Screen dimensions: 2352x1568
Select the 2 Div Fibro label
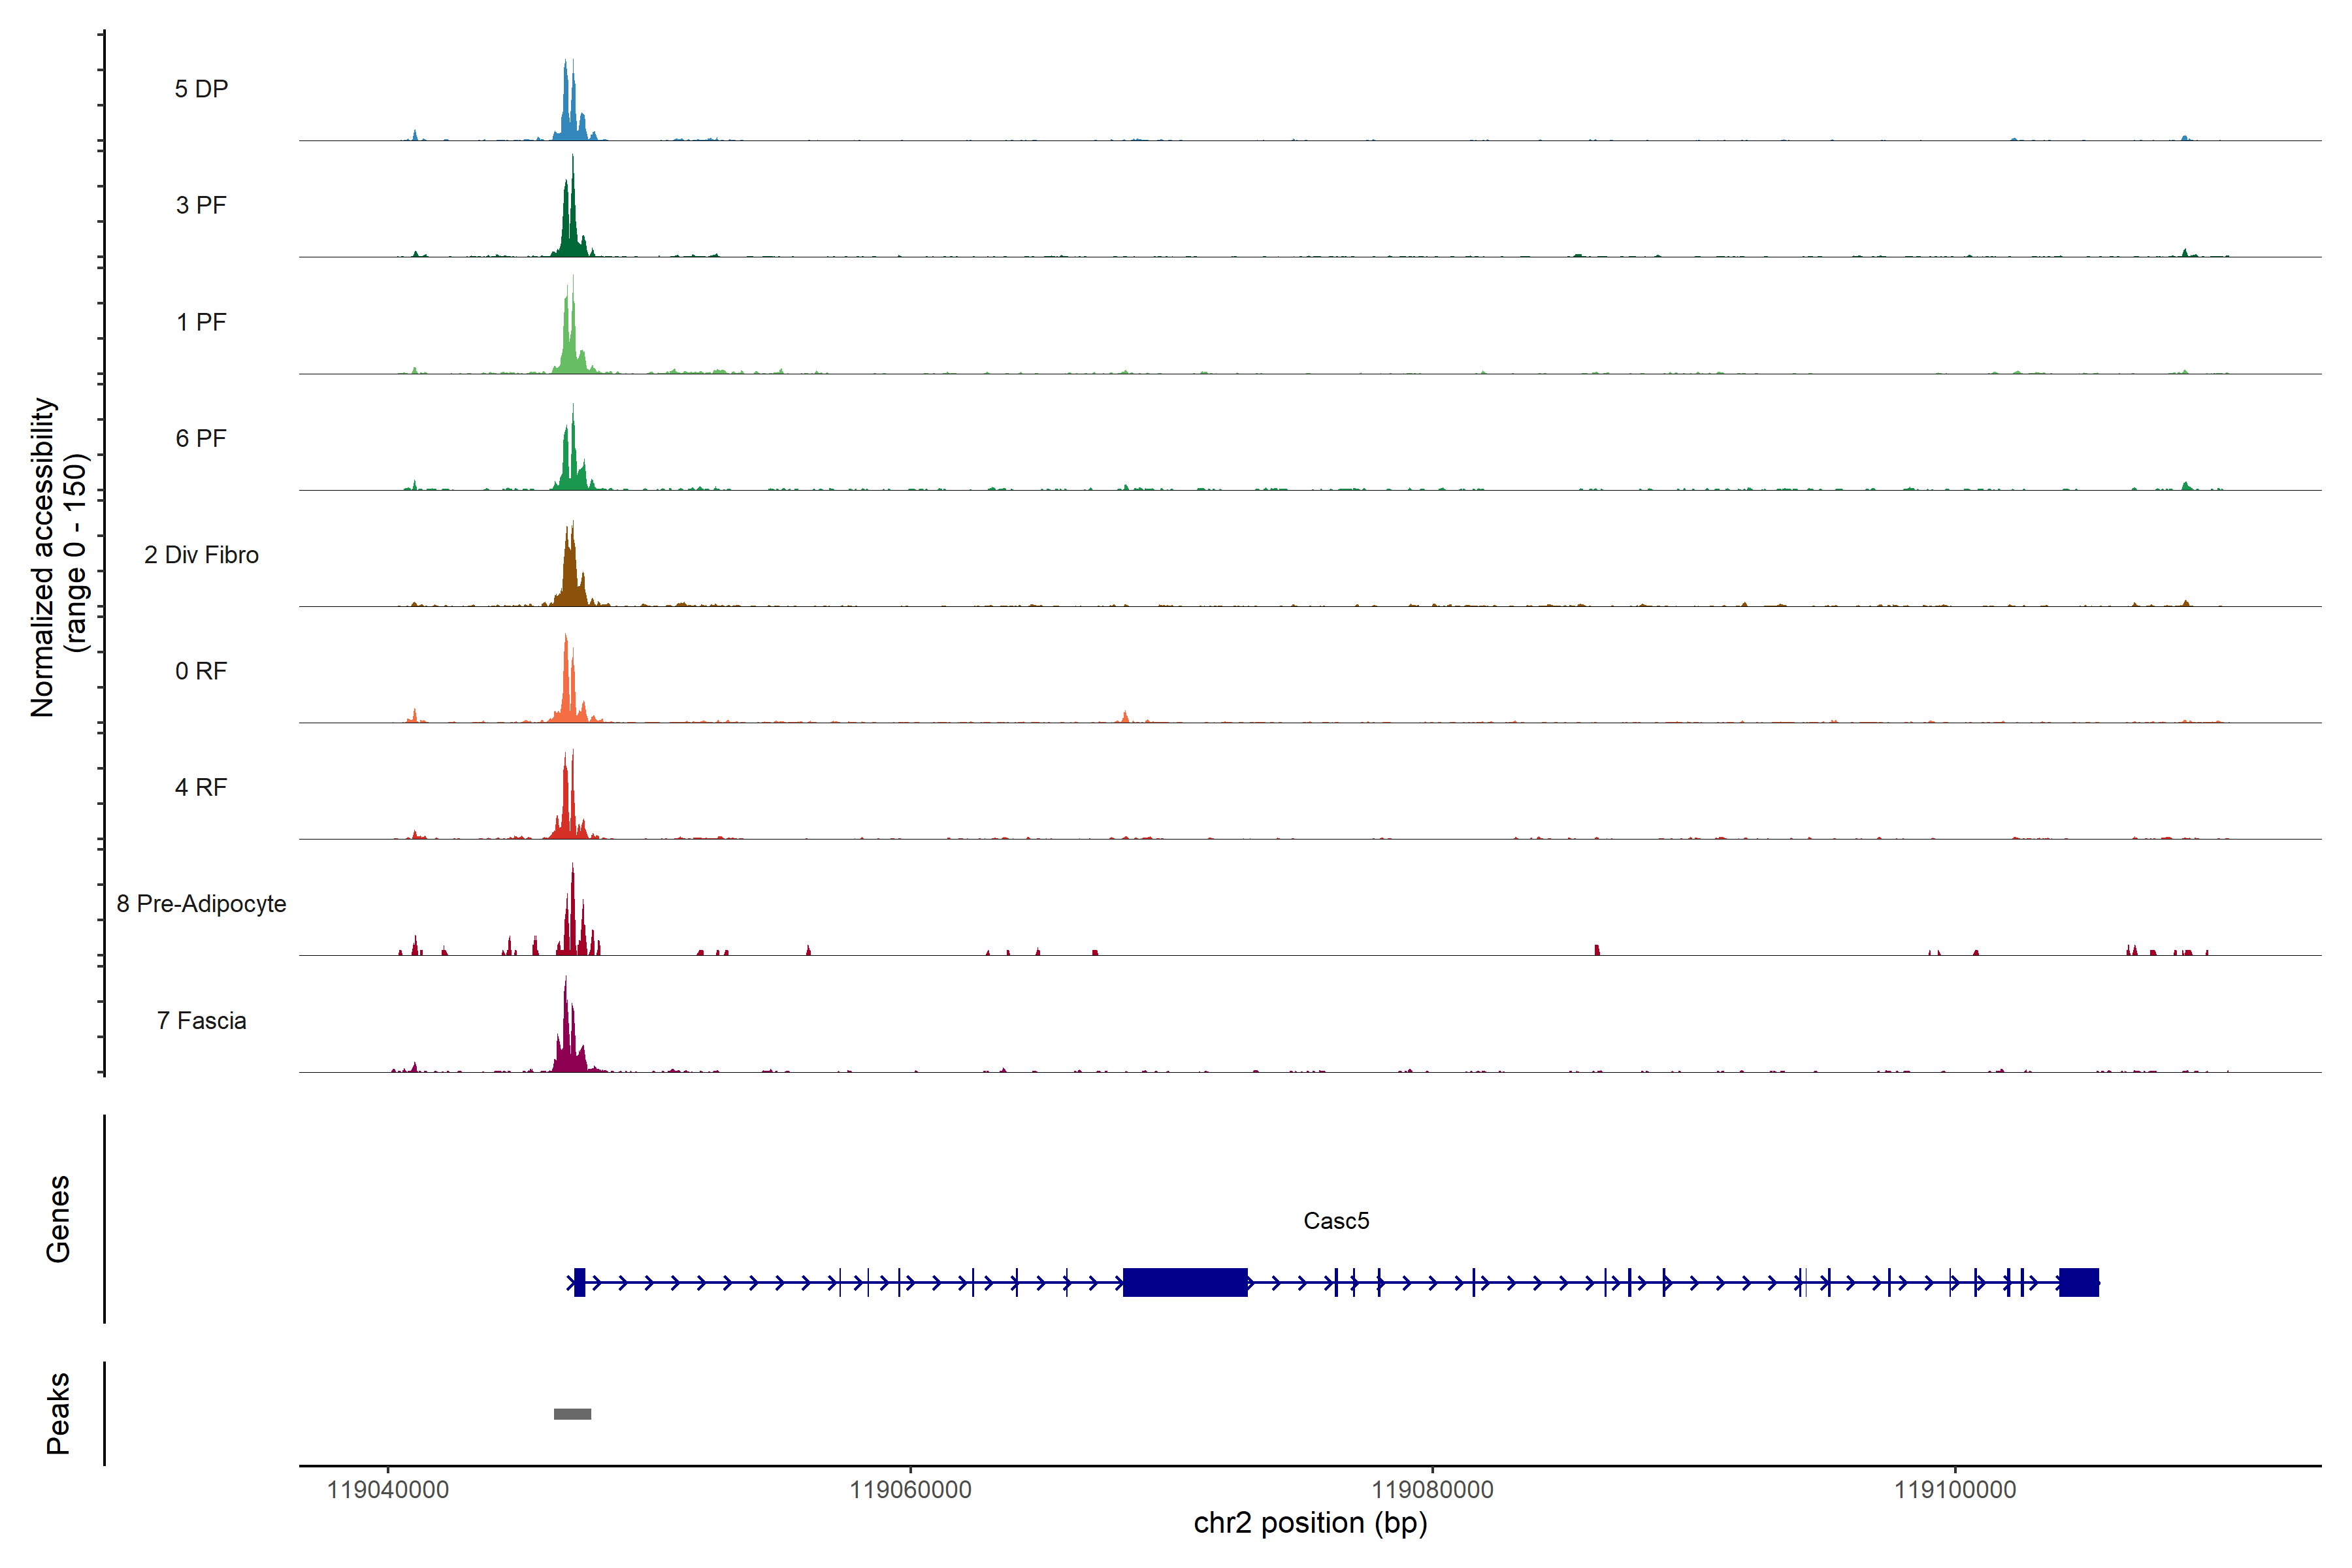pos(201,555)
